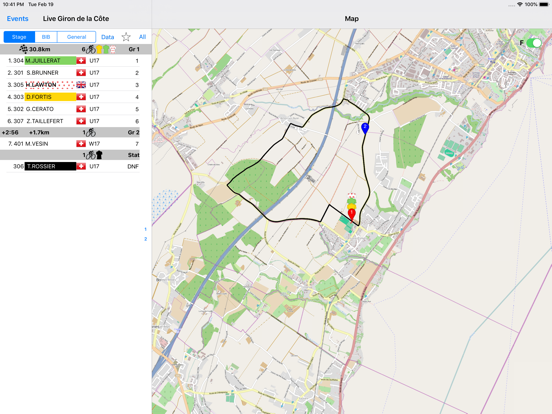This screenshot has height=414, width=552.
Task: Jump to section index 1
Action: (x=145, y=229)
